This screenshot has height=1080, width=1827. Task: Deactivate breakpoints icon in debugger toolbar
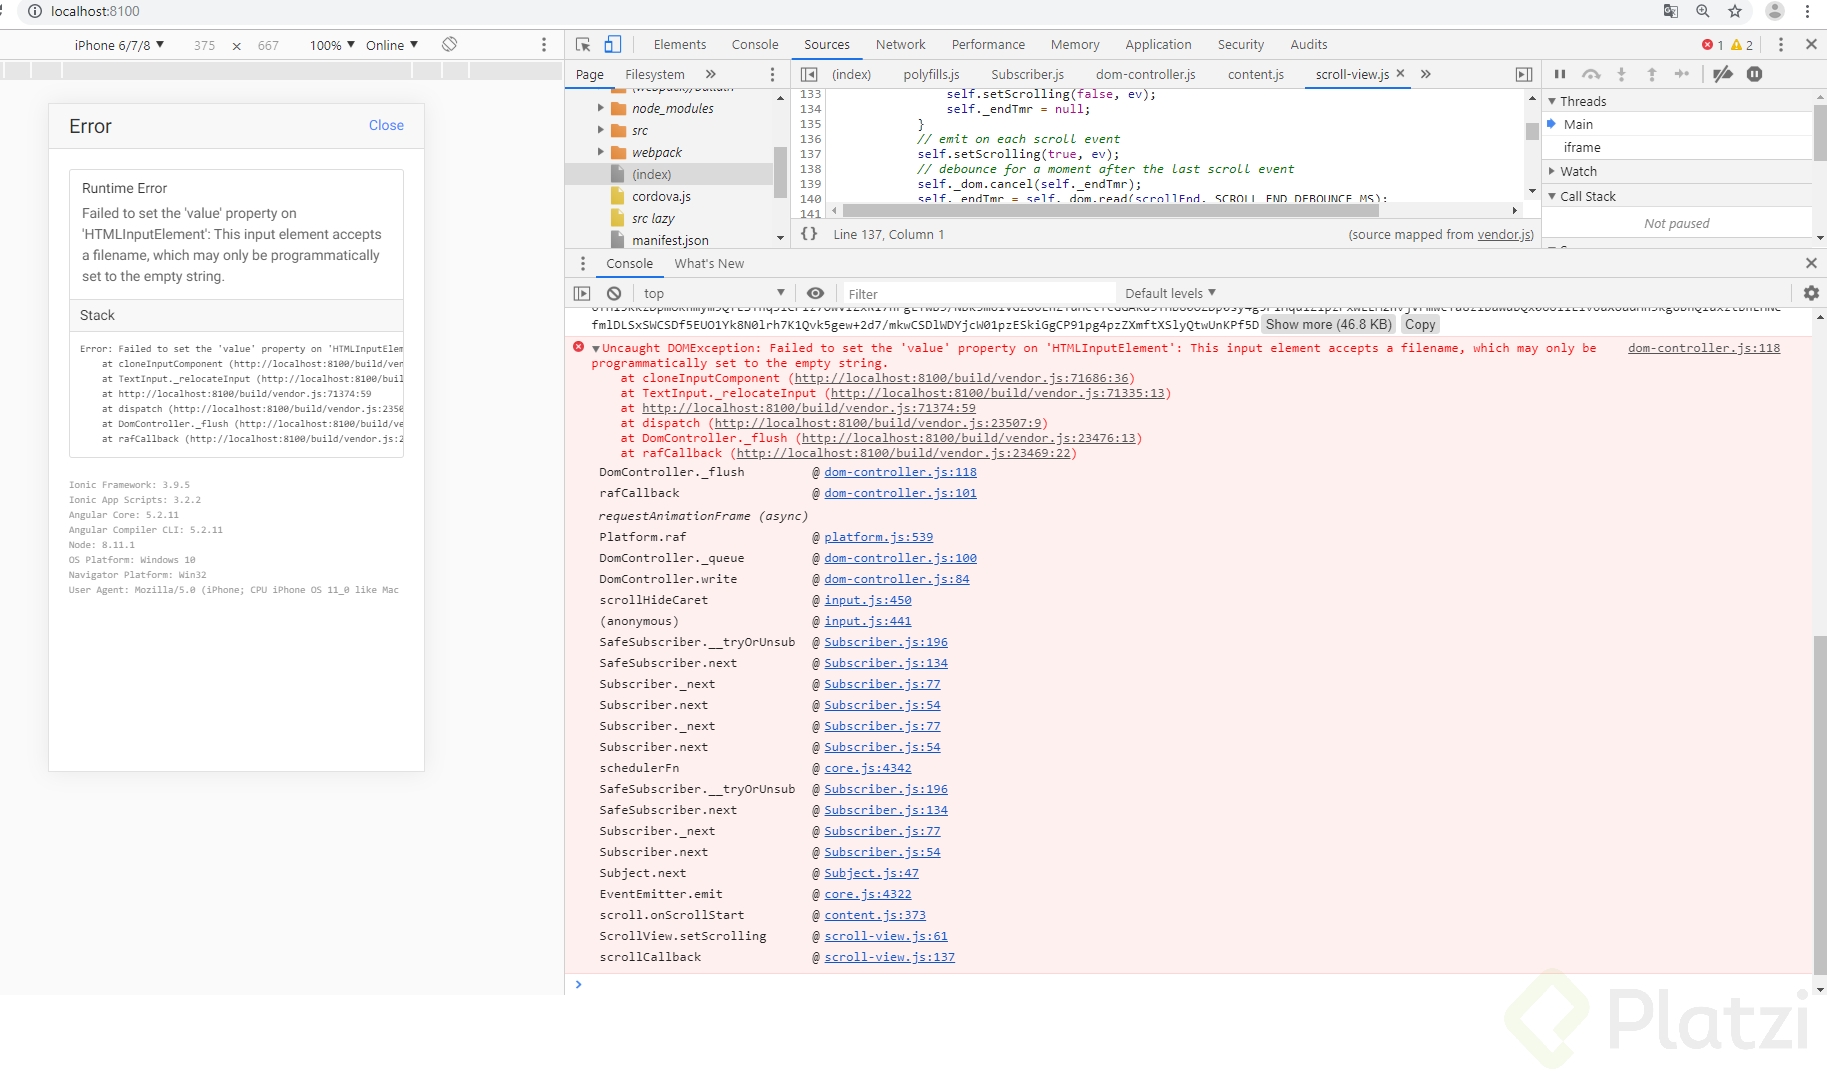point(1722,74)
